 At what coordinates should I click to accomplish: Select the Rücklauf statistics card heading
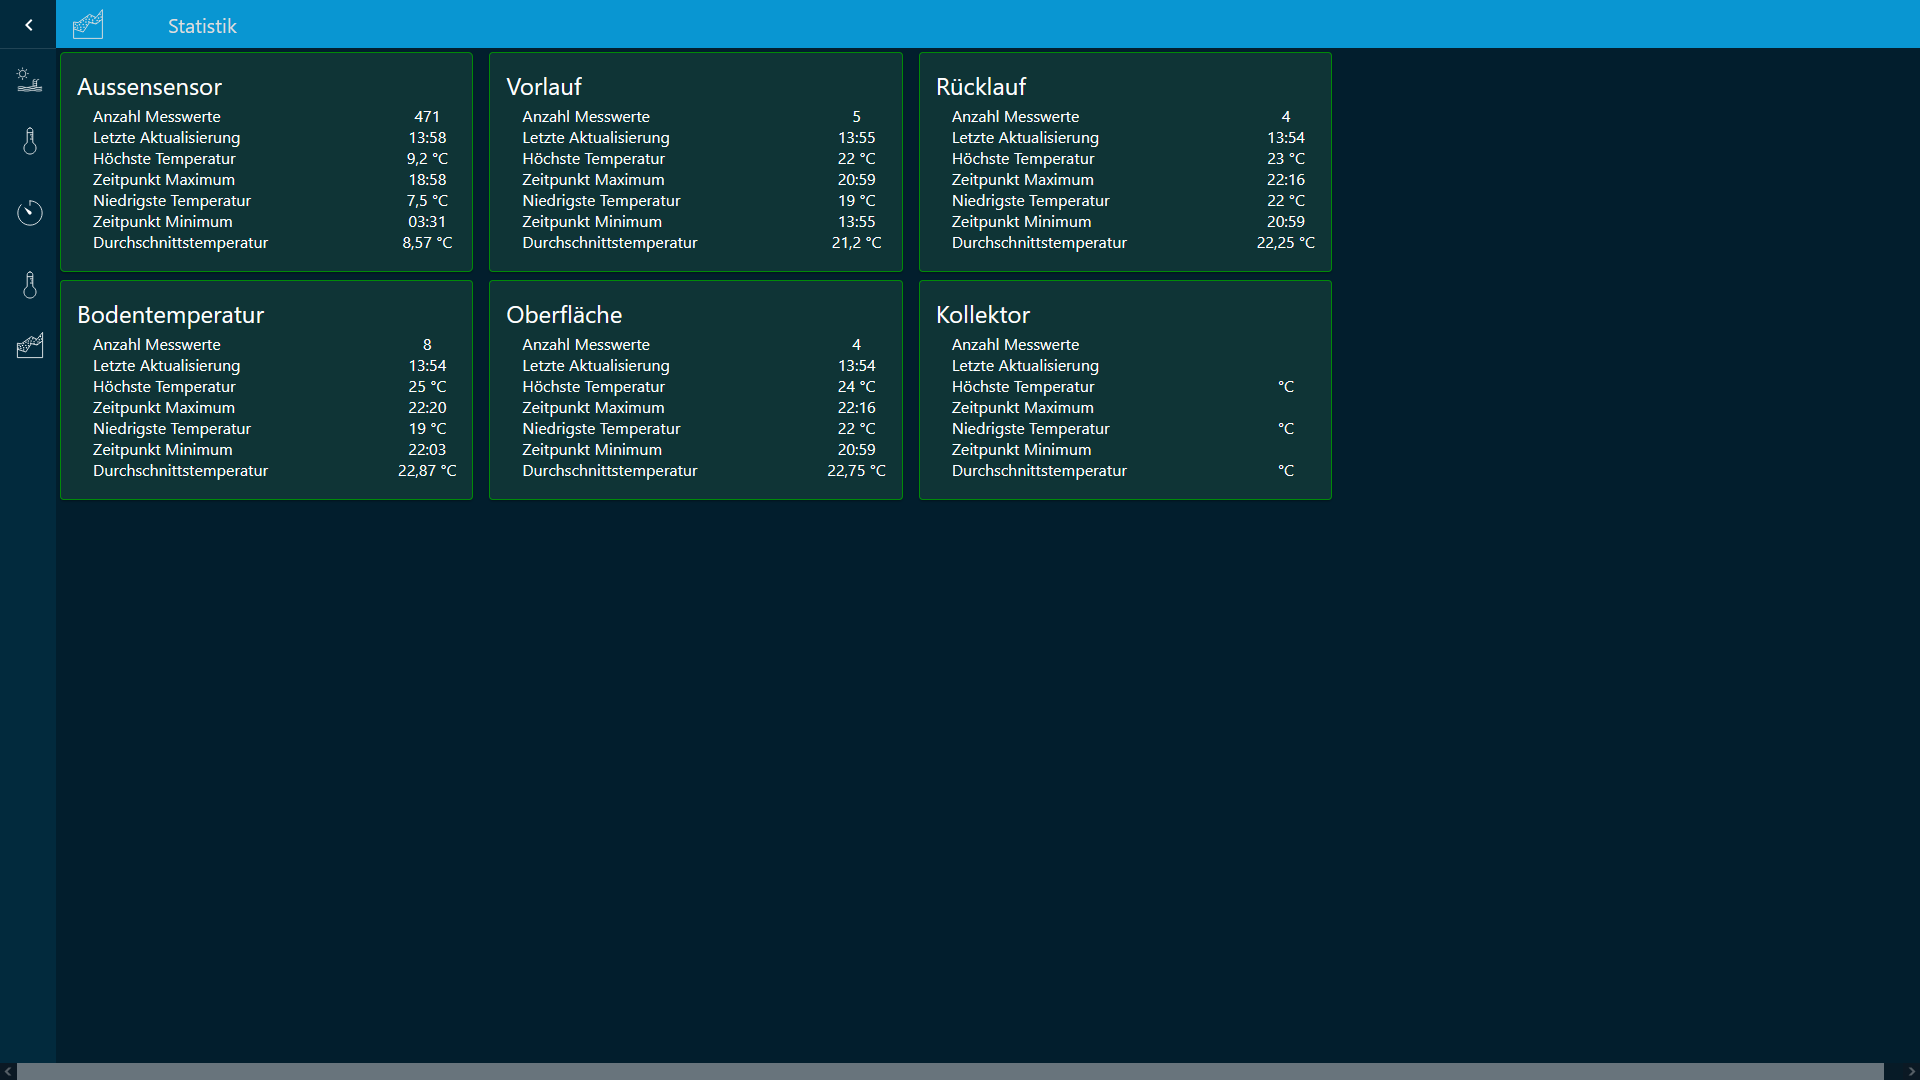980,87
